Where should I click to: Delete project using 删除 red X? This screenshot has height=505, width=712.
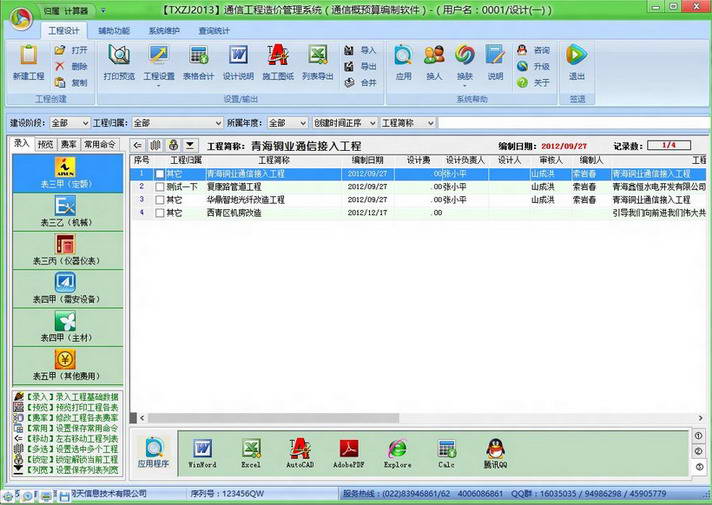pyautogui.click(x=60, y=66)
